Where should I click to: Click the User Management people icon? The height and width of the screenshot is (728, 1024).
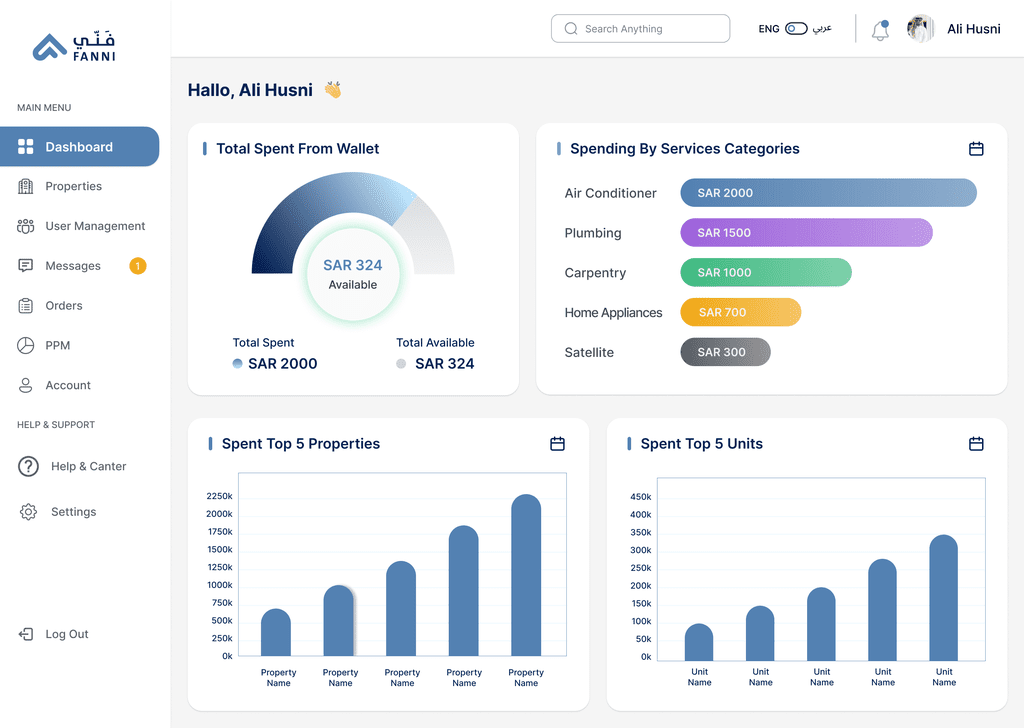pyautogui.click(x=25, y=226)
